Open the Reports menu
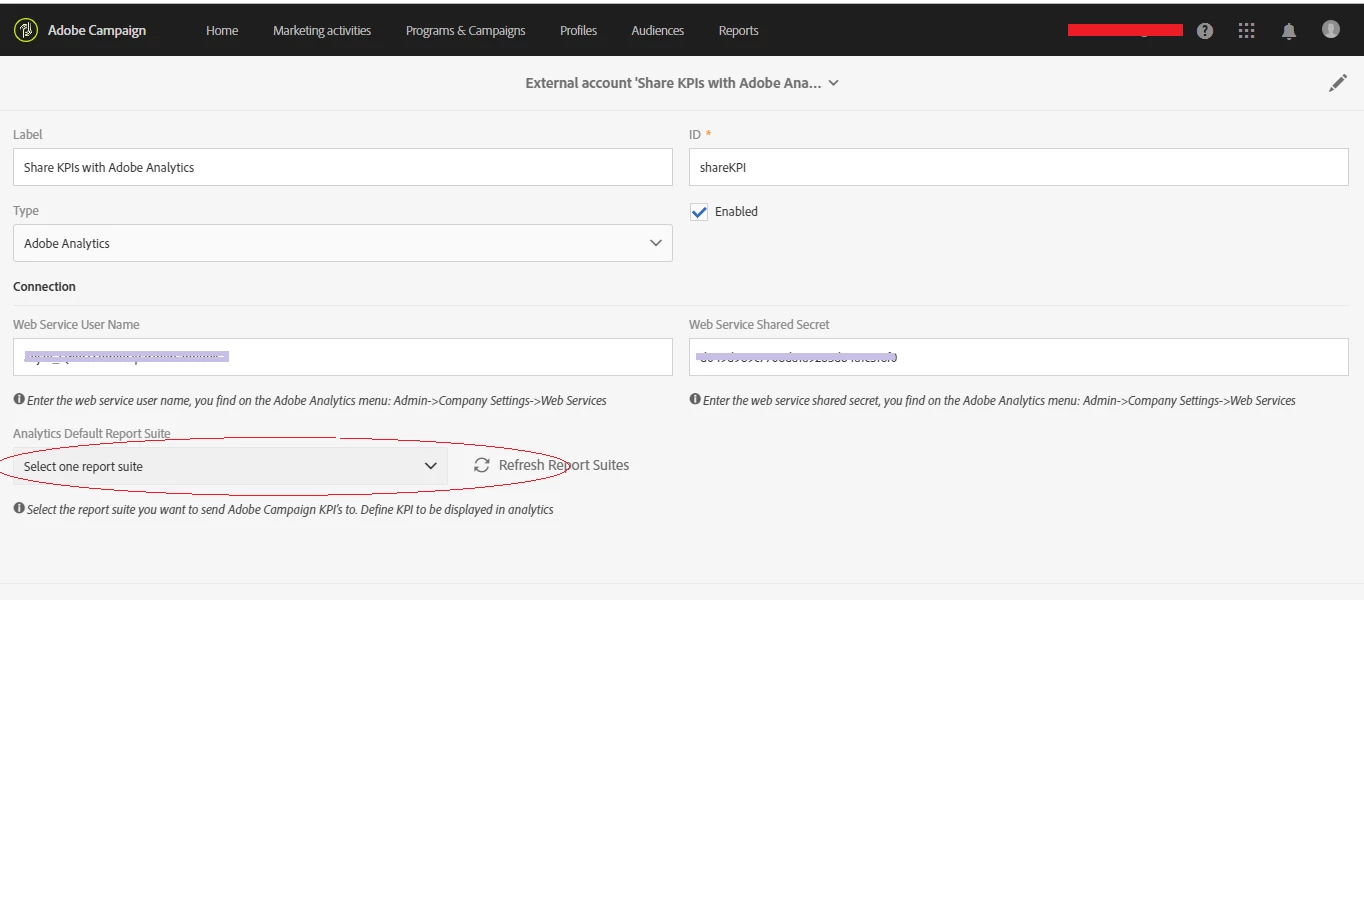 [738, 31]
